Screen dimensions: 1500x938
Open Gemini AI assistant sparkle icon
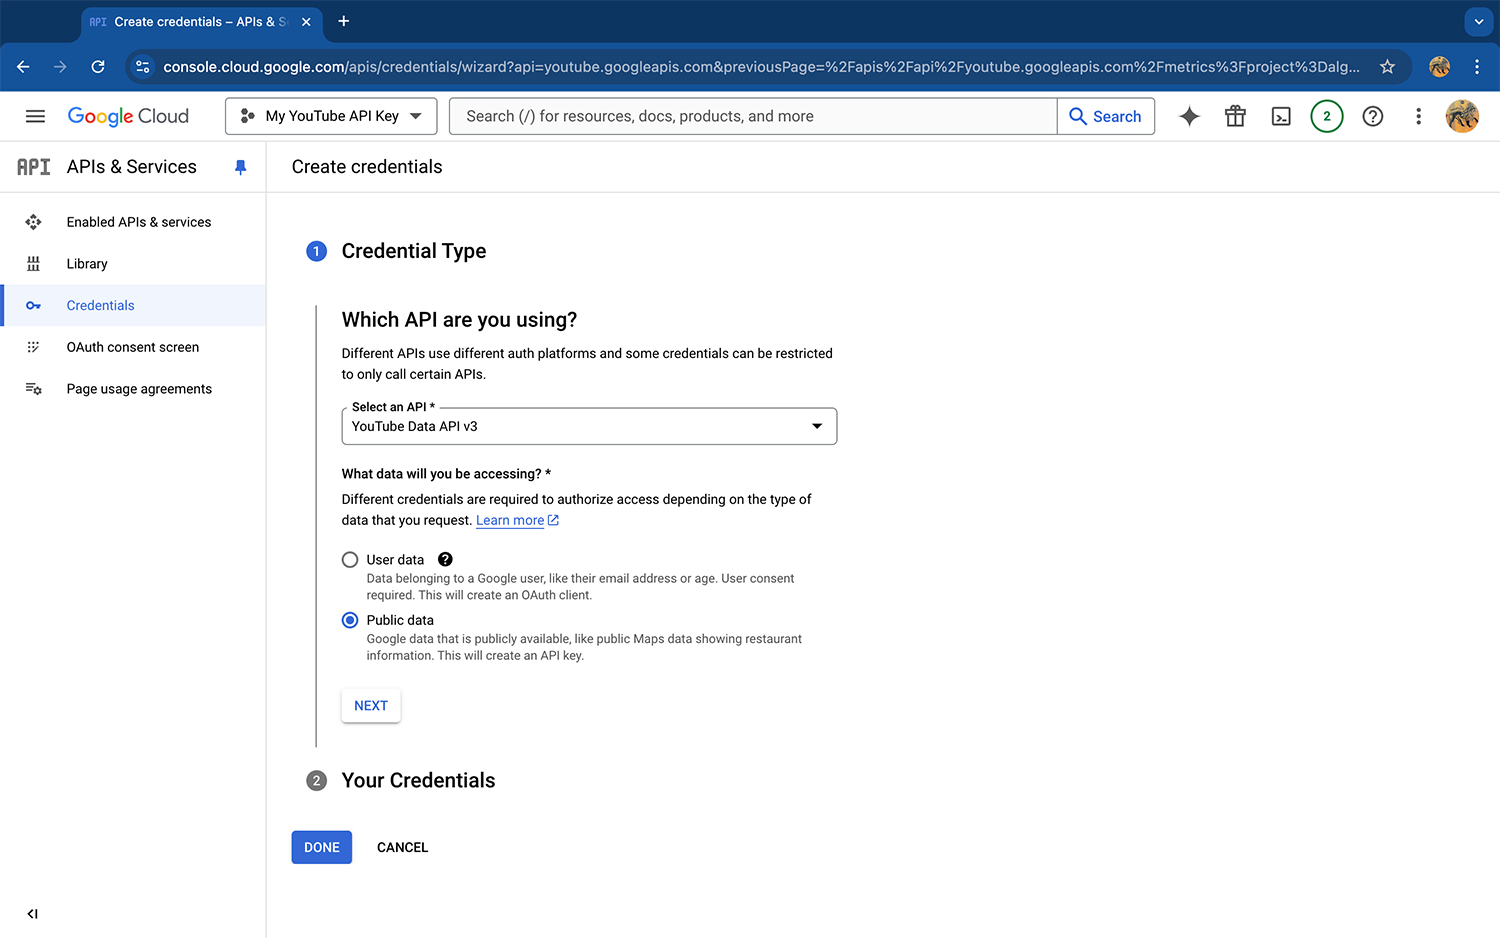1189,116
